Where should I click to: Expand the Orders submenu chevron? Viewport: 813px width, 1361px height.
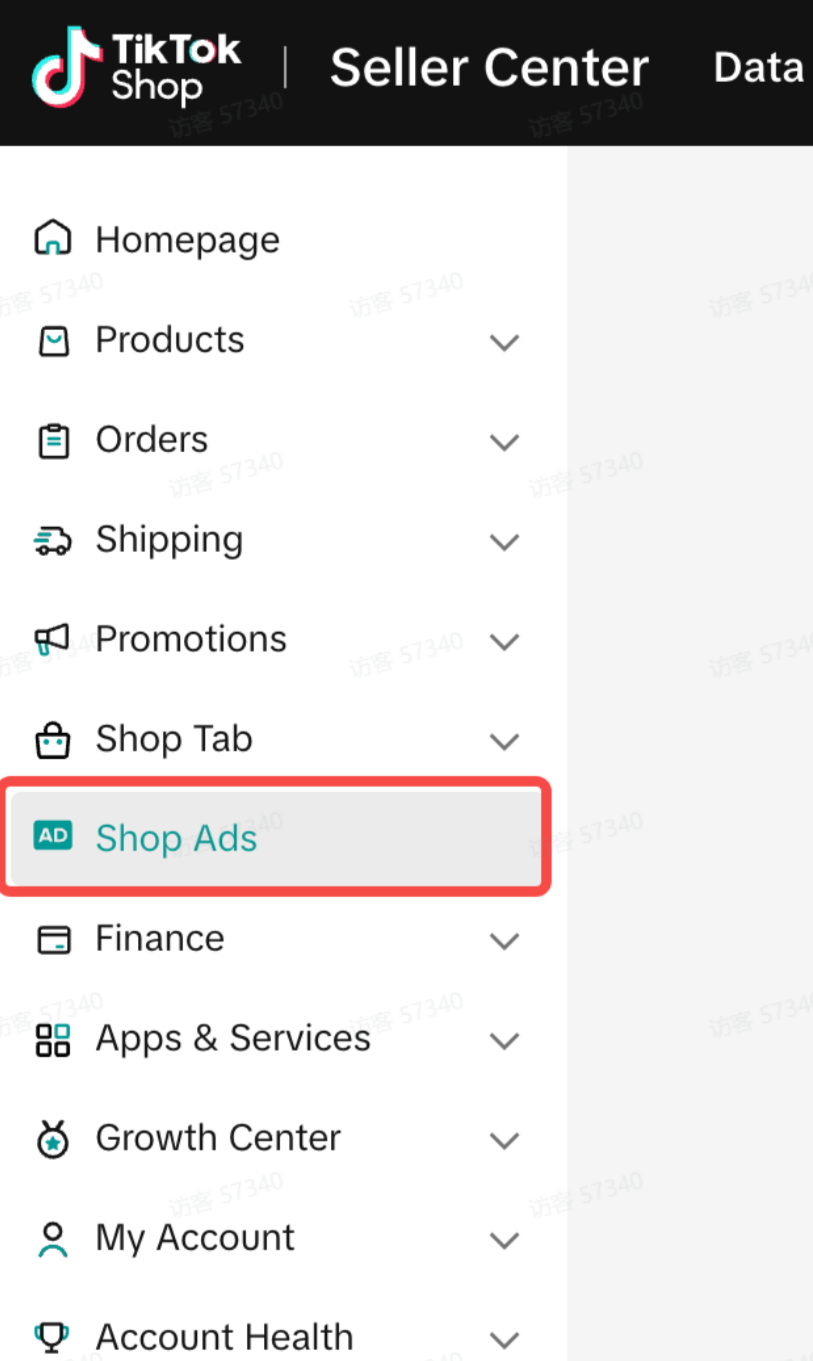pyautogui.click(x=504, y=442)
